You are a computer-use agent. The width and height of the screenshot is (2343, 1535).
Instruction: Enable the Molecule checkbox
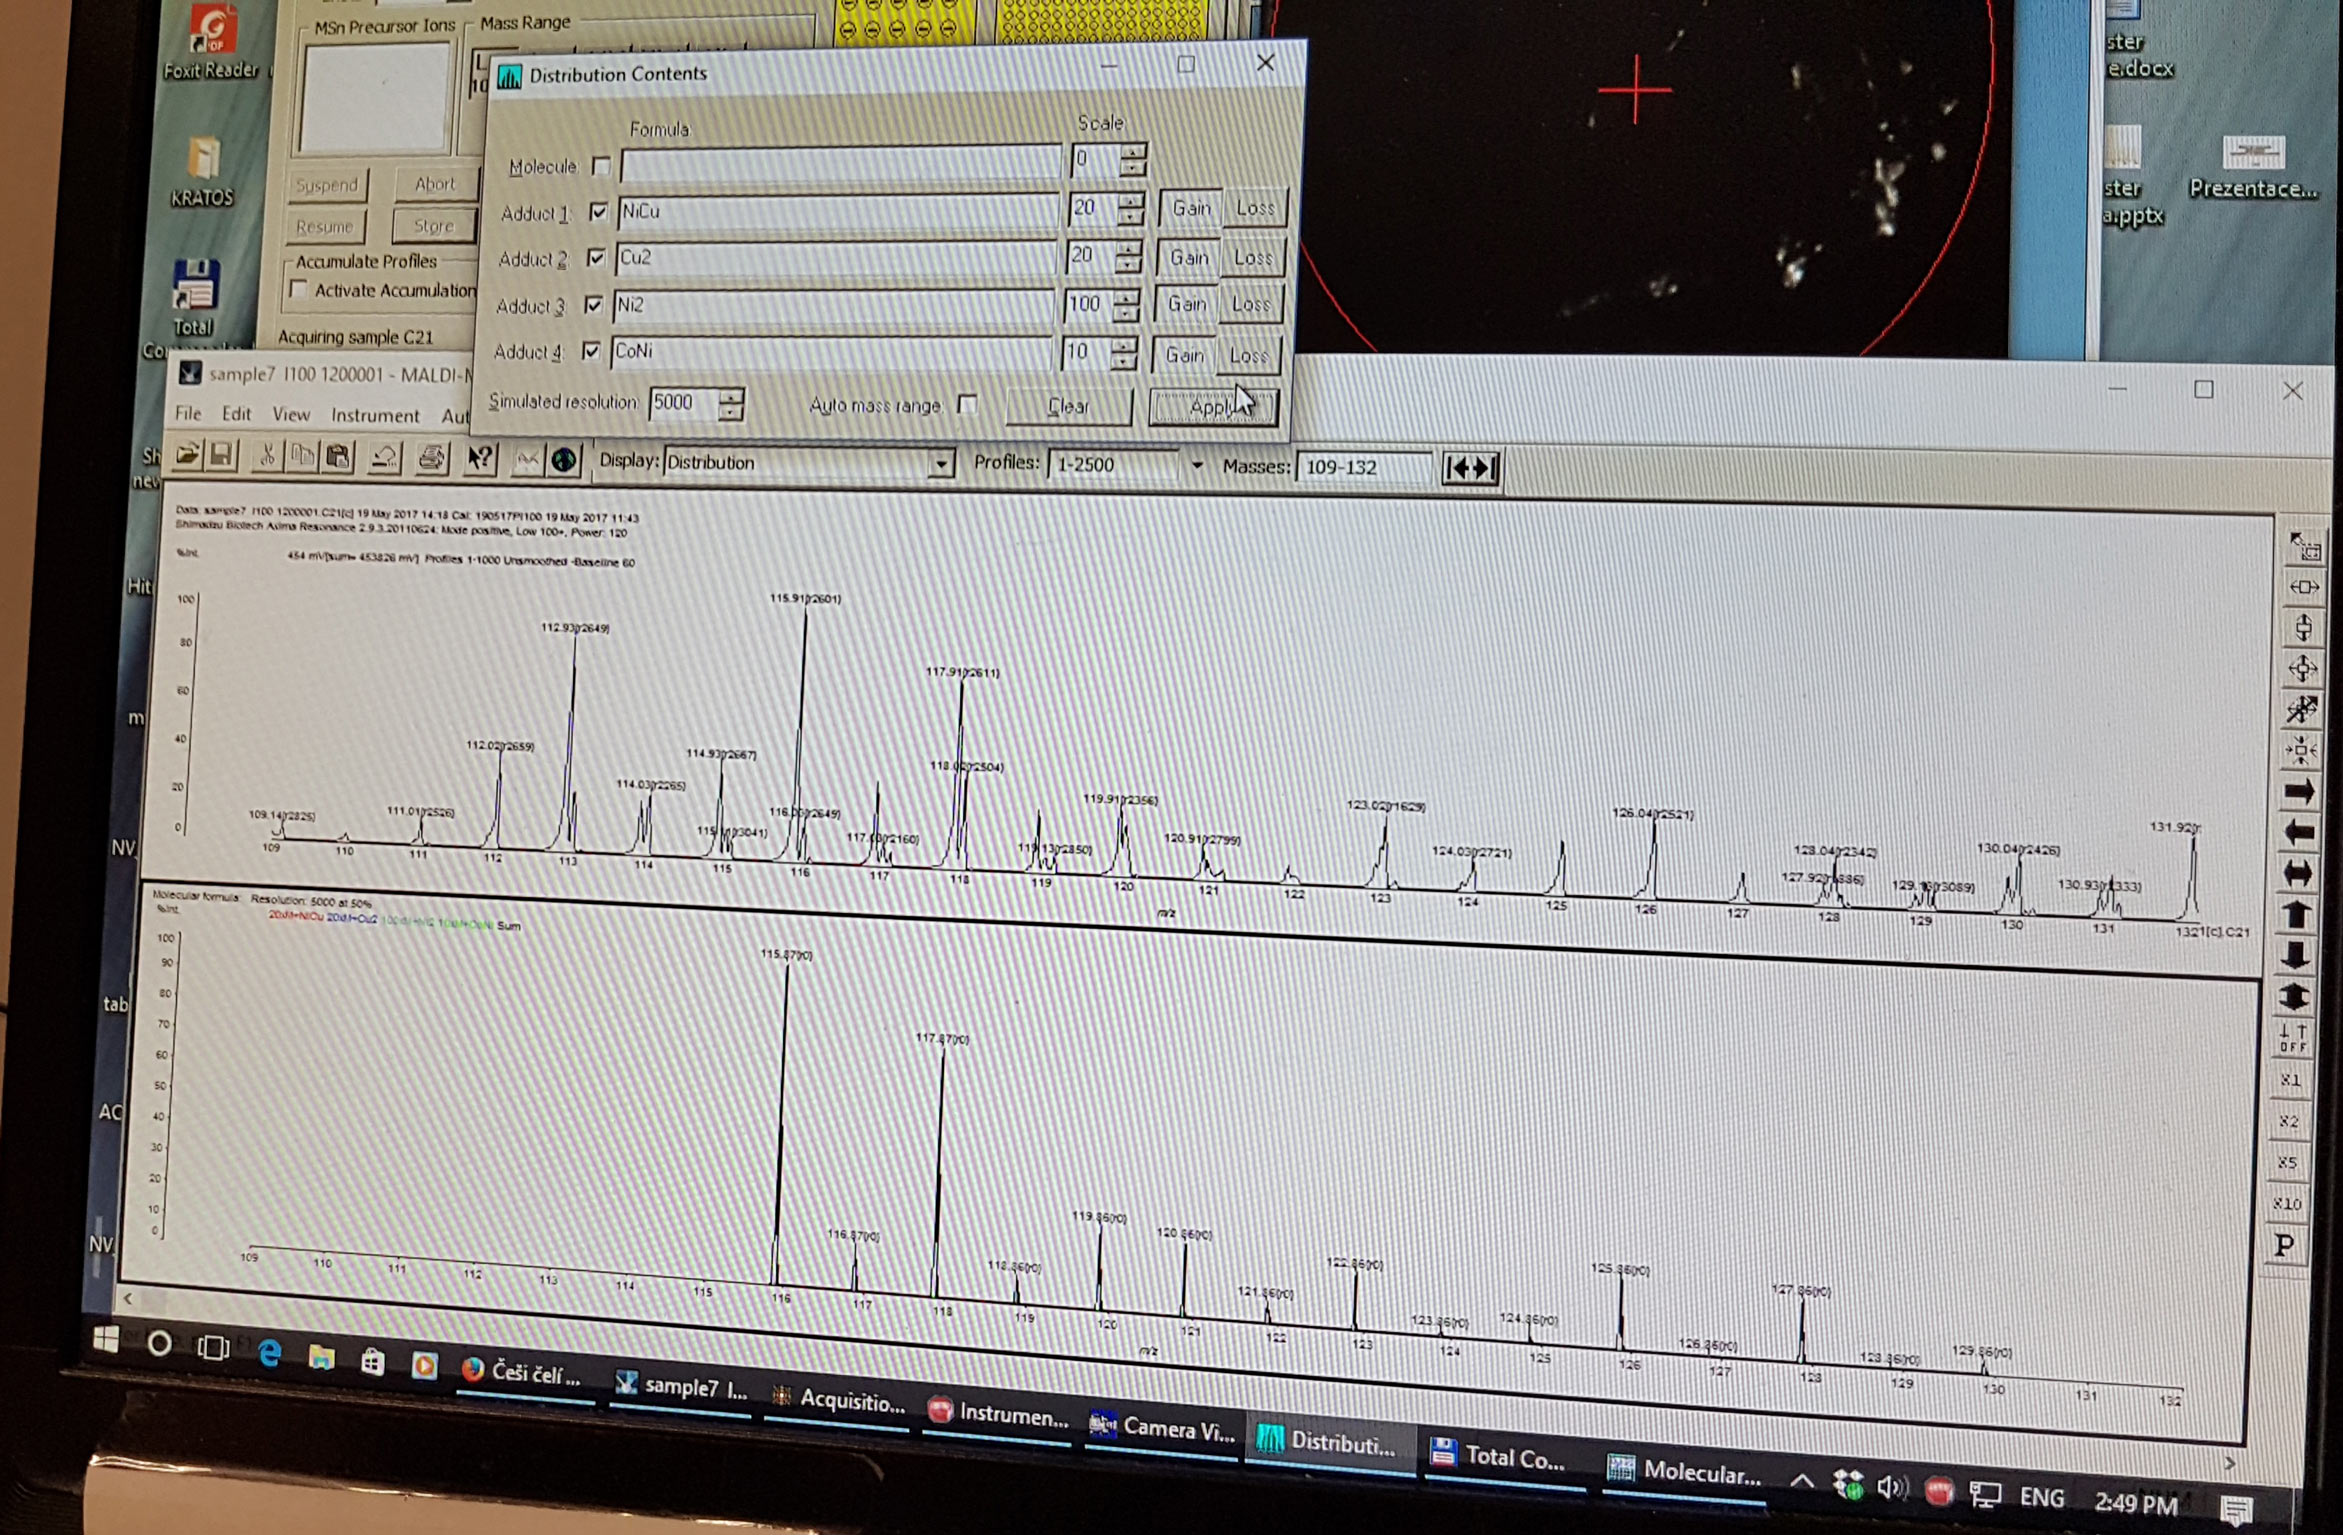point(601,166)
